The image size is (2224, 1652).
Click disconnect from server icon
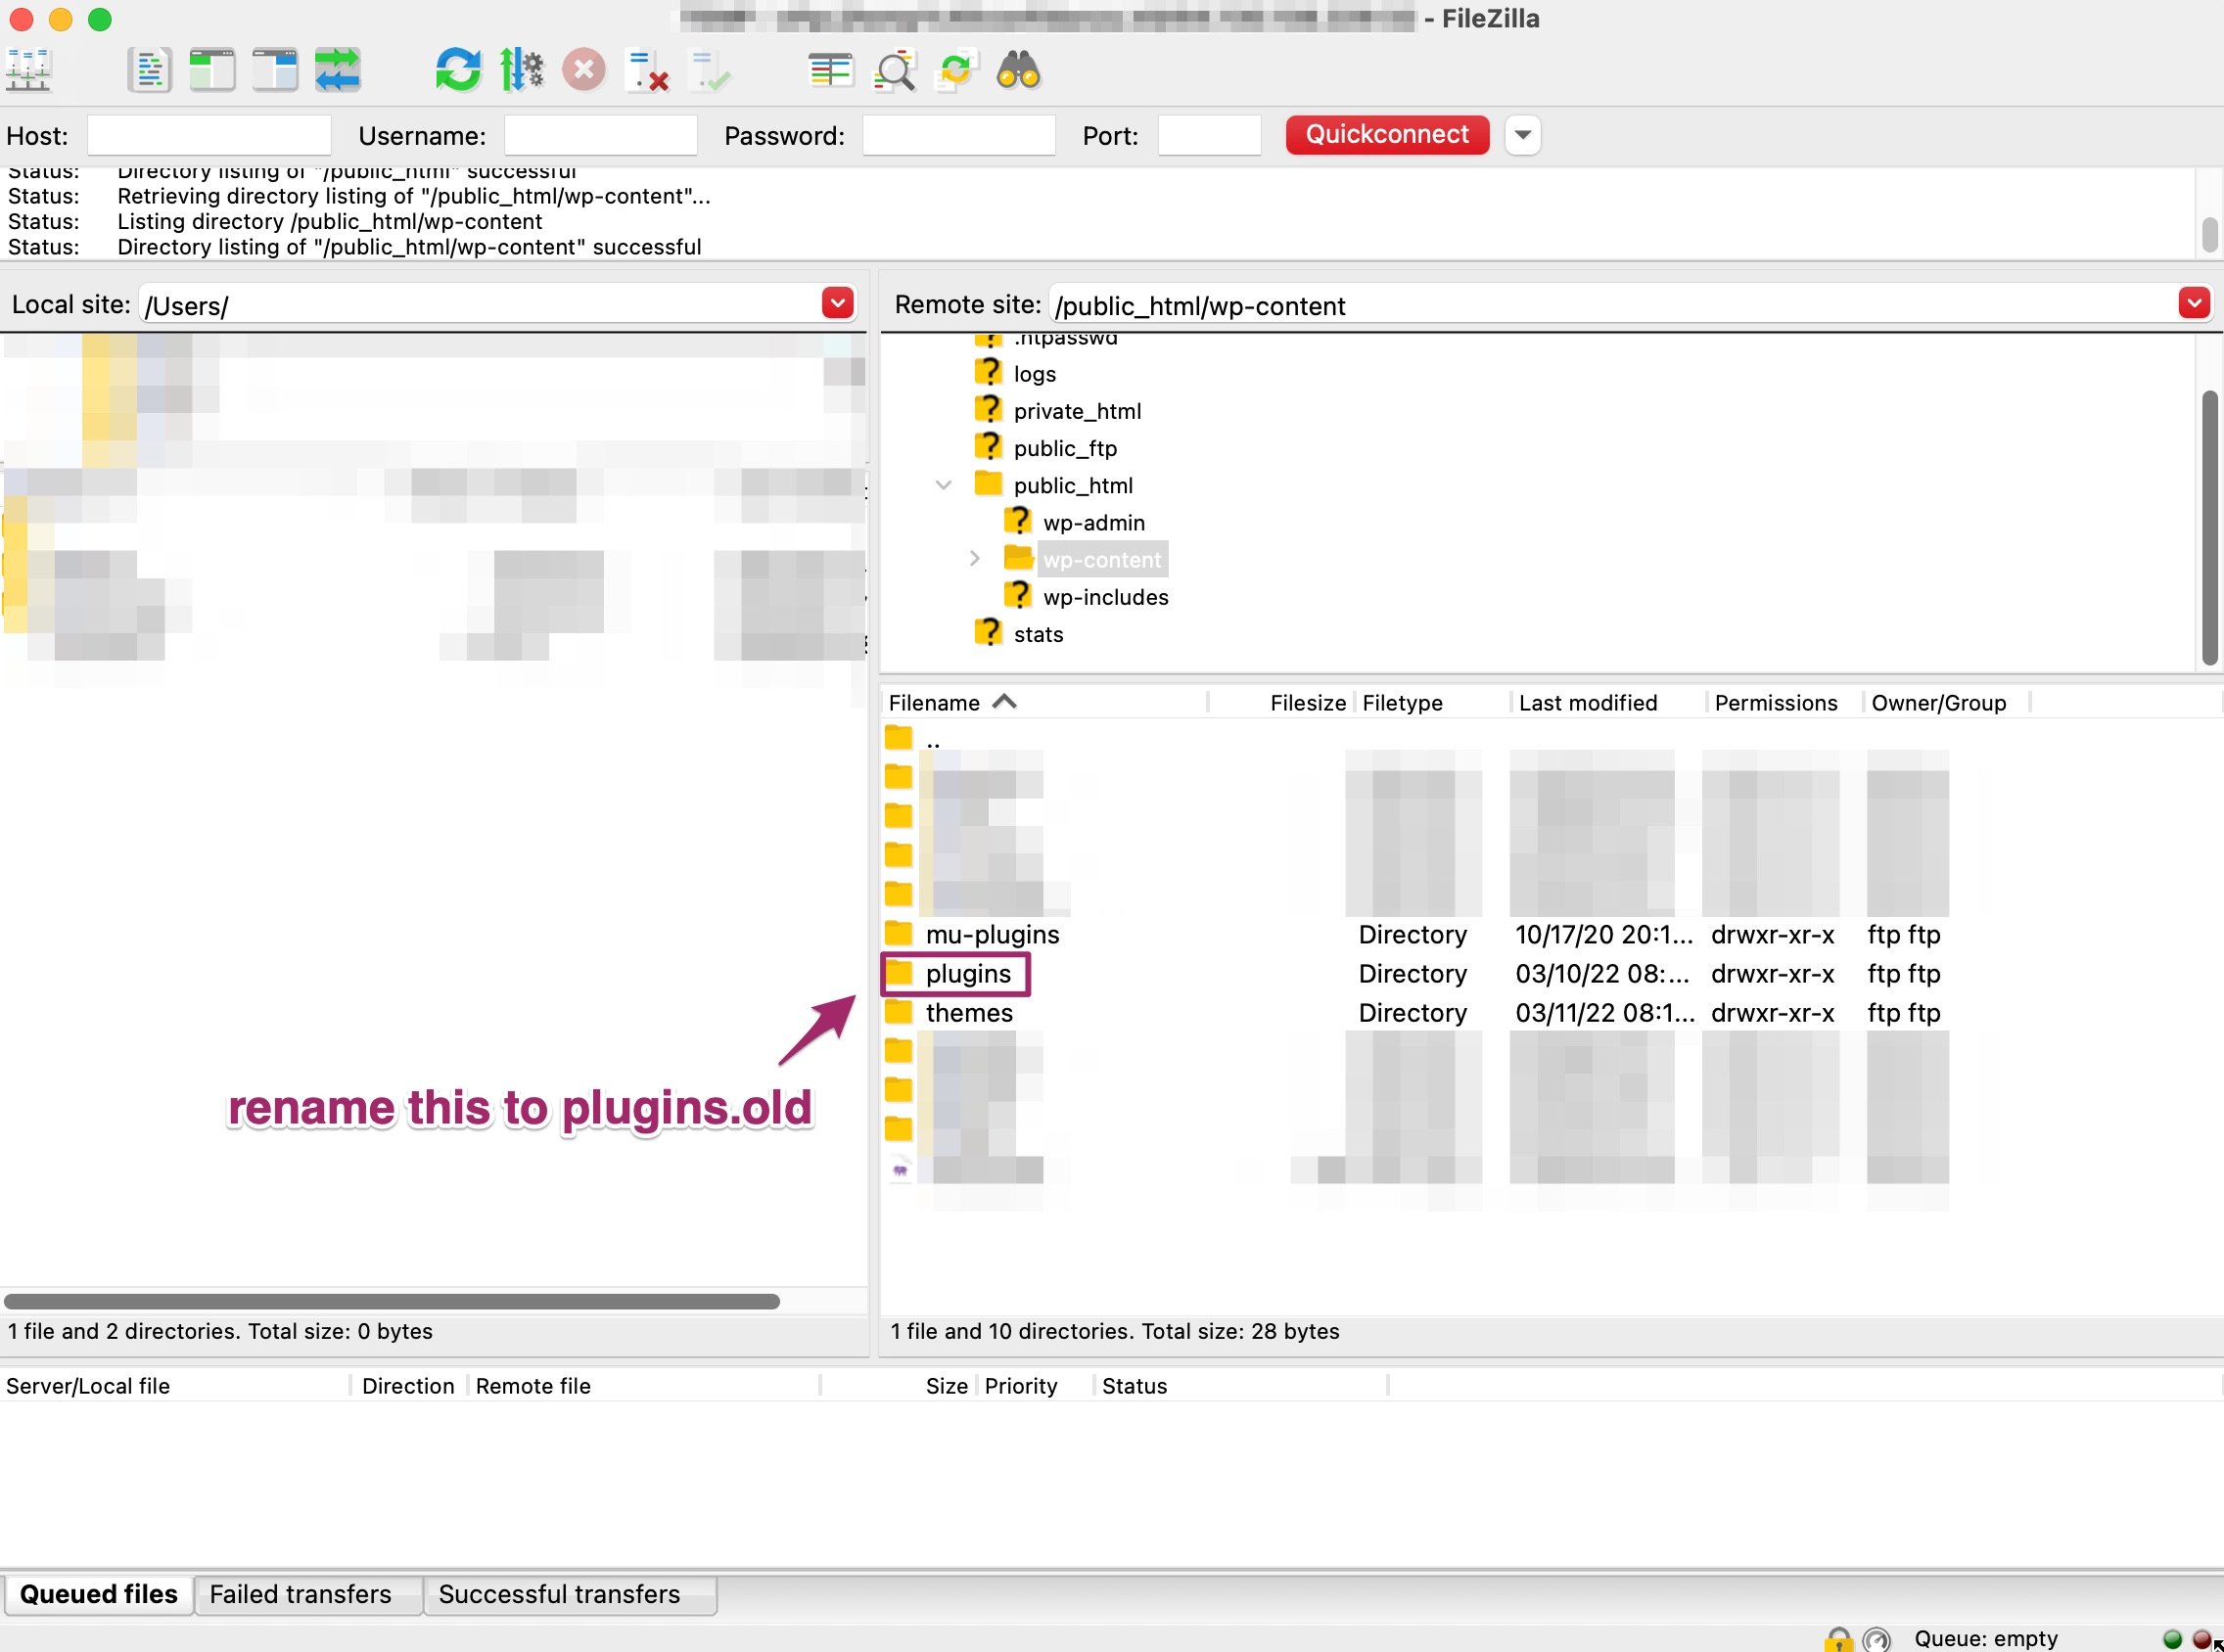[647, 70]
